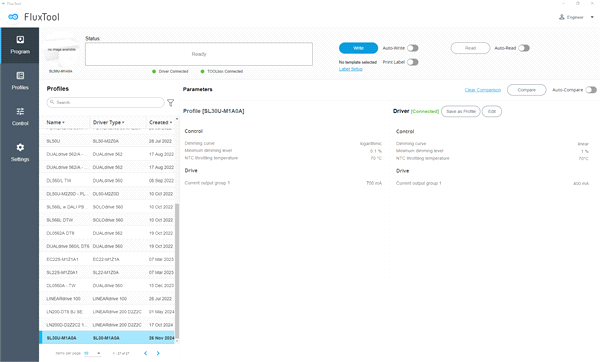This screenshot has height=362, width=600.
Task: Select the DL0562A DT8 profile row
Action: (107, 233)
